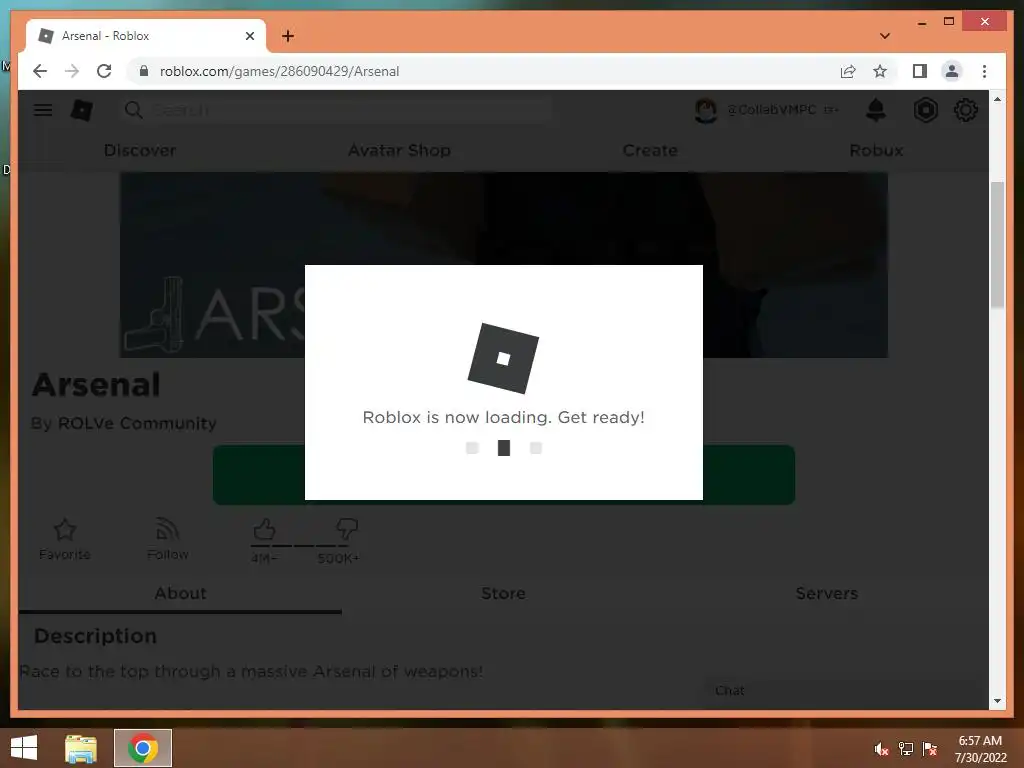Open Chrome three-dot menu
The image size is (1024, 768).
(x=984, y=71)
